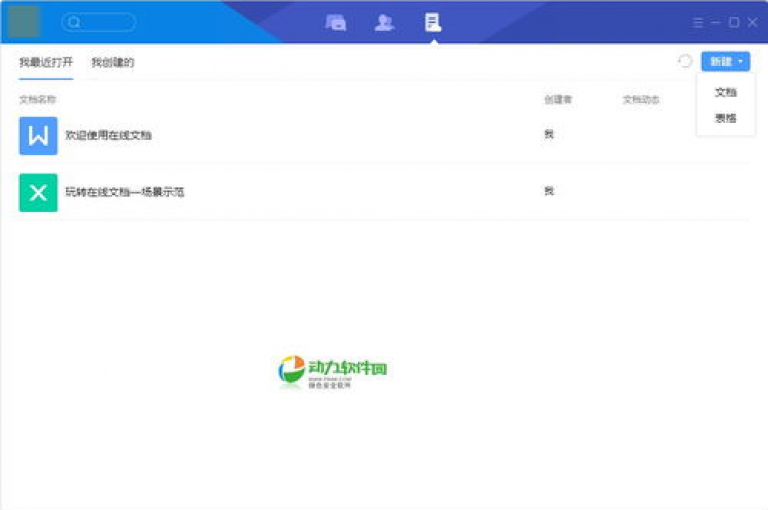Click creator 我 in 欢迎使用在线文档 row

pos(549,134)
